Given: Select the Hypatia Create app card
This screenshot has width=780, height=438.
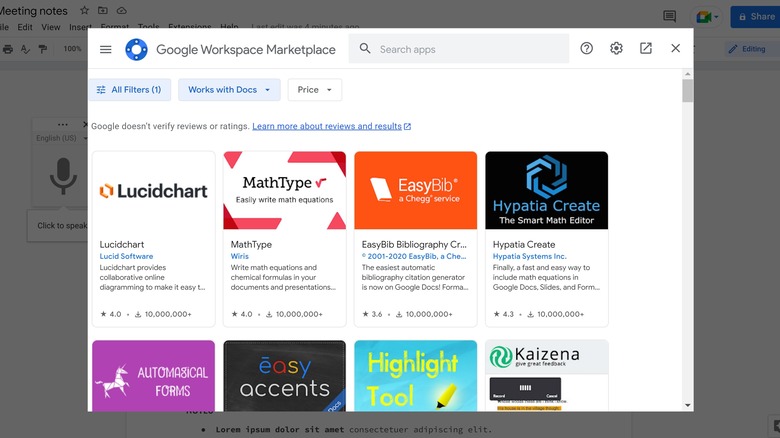Looking at the screenshot, I should point(546,239).
